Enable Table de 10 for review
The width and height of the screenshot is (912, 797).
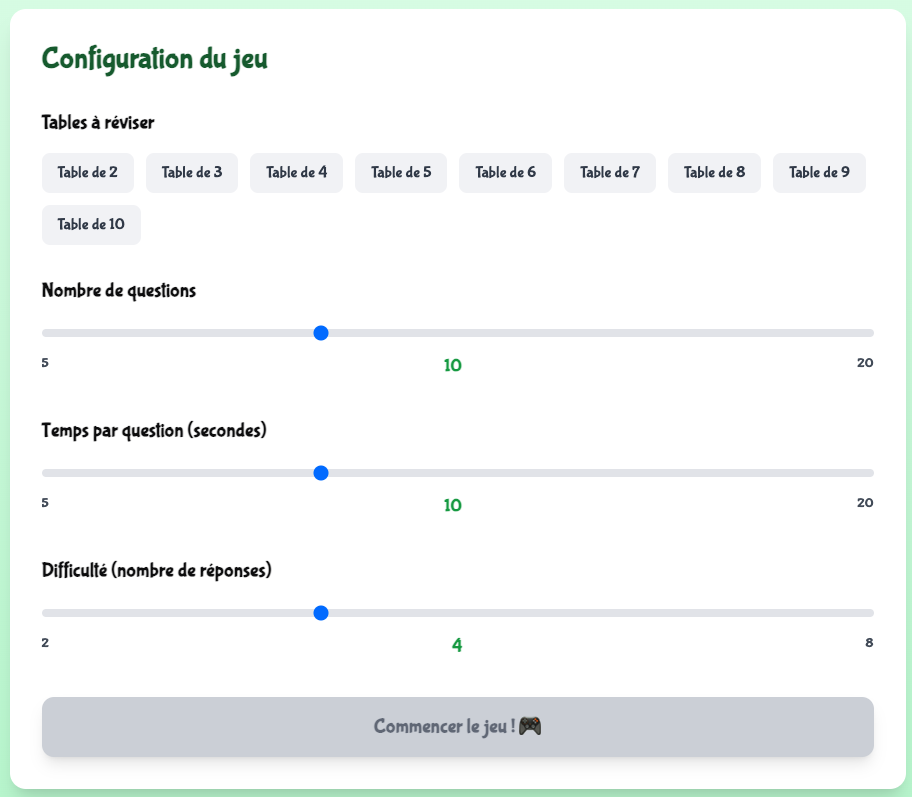pyautogui.click(x=91, y=225)
